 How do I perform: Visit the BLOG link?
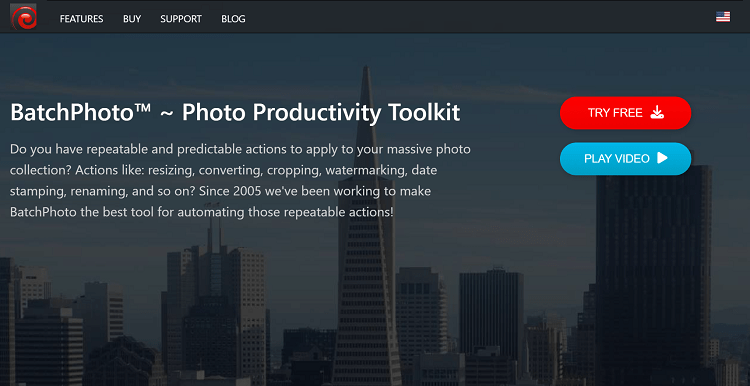coord(233,19)
